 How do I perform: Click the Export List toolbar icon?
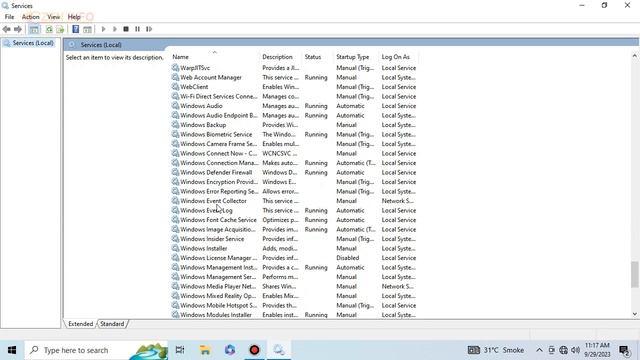coord(60,29)
